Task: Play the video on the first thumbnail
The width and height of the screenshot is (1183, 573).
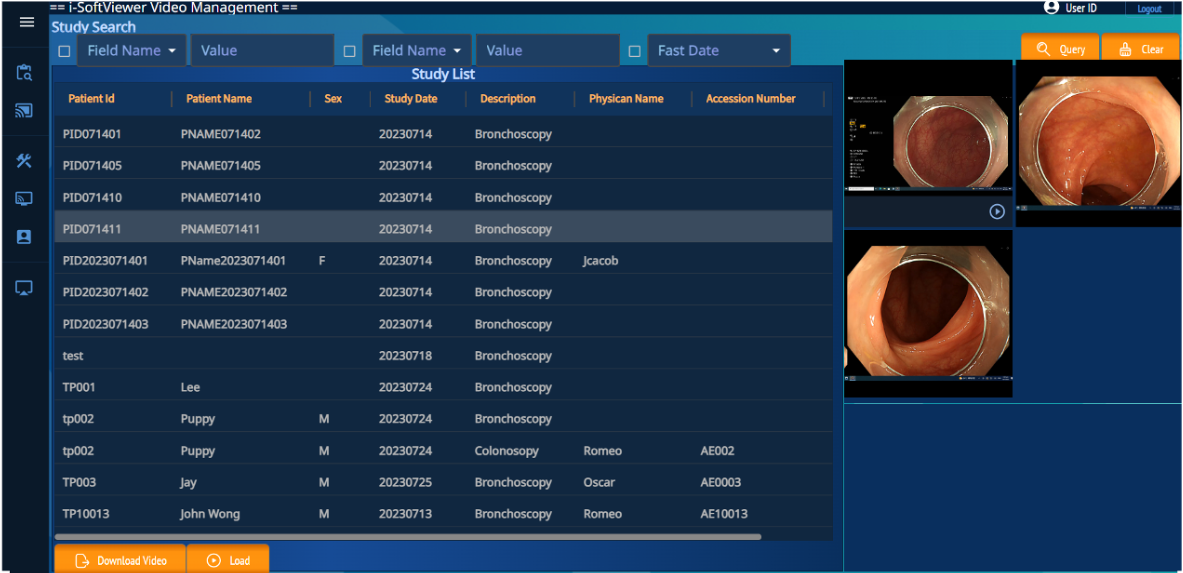Action: click(997, 212)
